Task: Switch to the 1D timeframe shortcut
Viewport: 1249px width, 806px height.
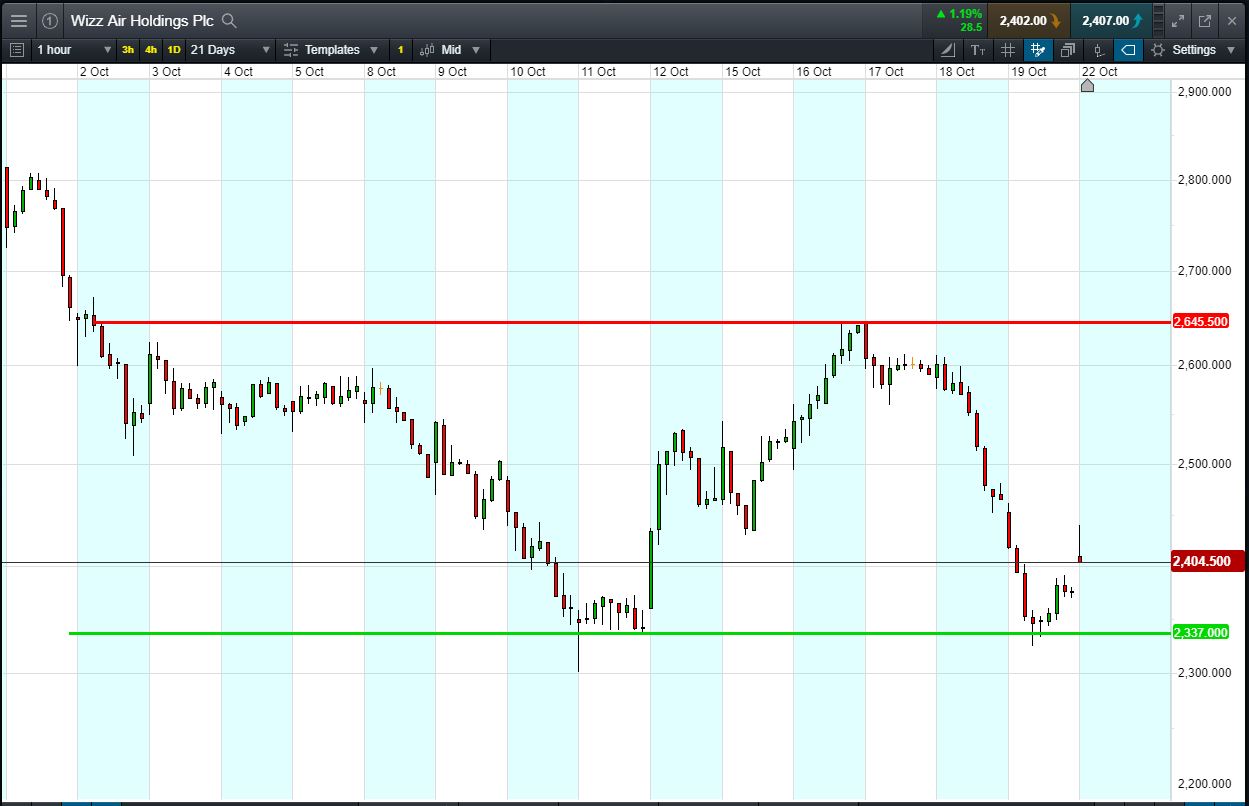Action: click(174, 50)
